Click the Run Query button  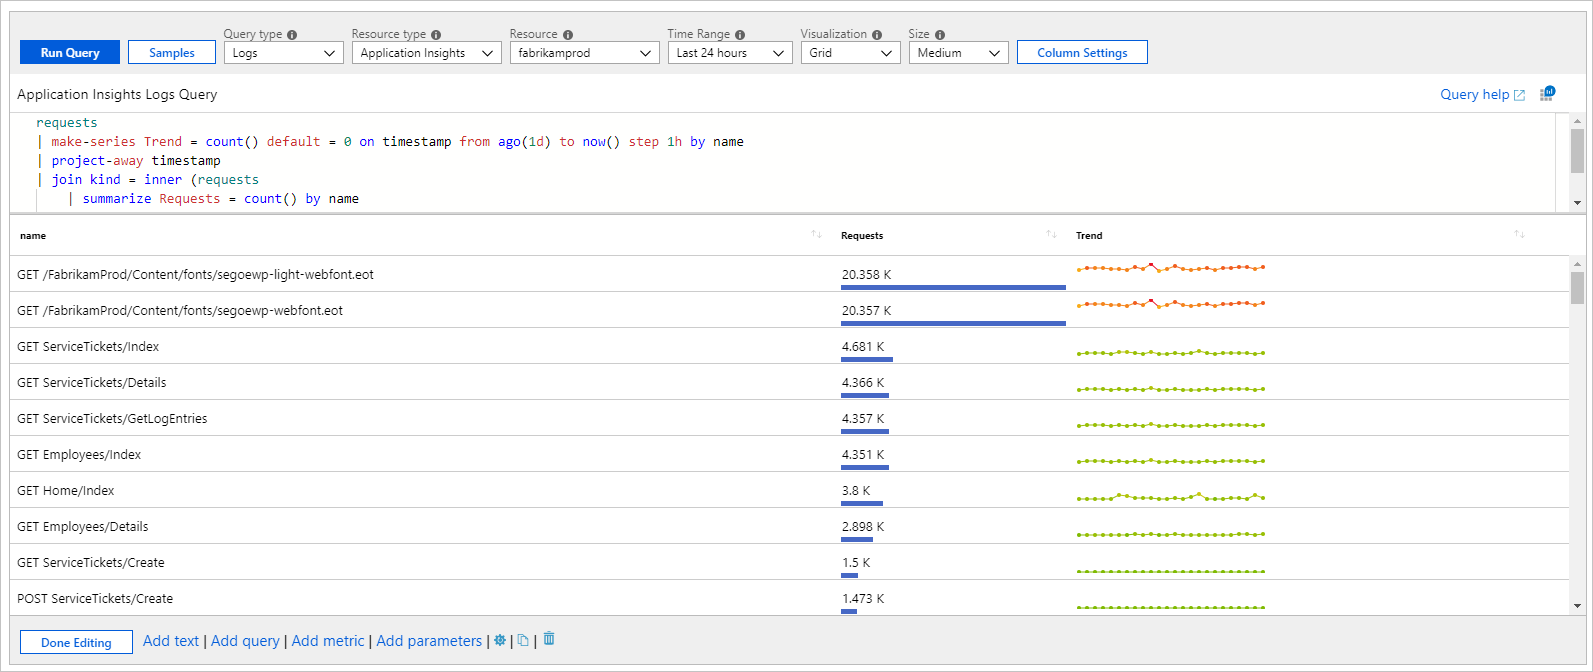click(x=70, y=53)
